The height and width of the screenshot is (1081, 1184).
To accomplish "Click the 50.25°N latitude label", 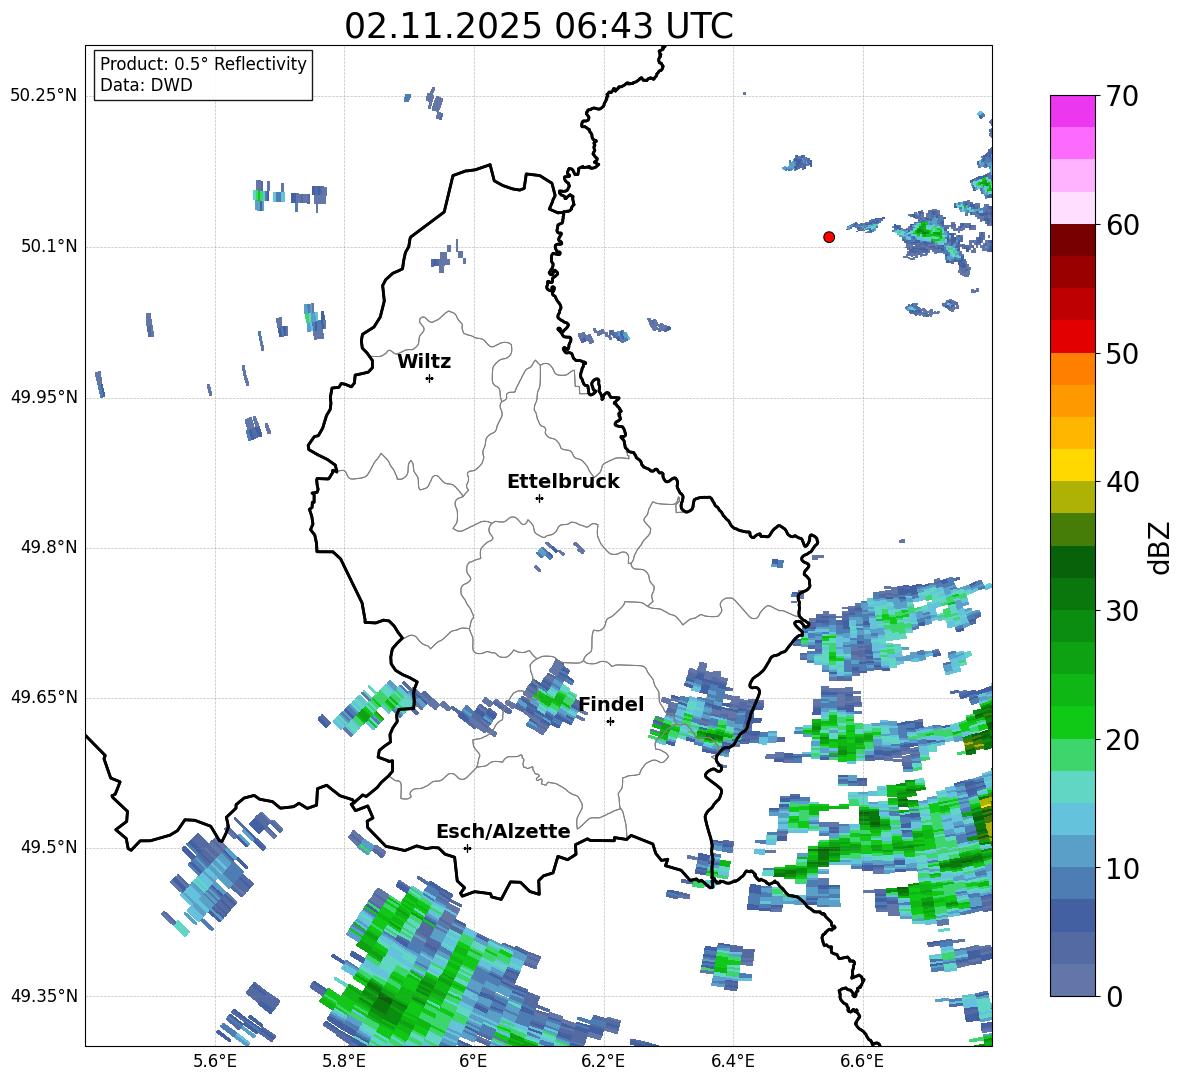I will click(x=44, y=96).
